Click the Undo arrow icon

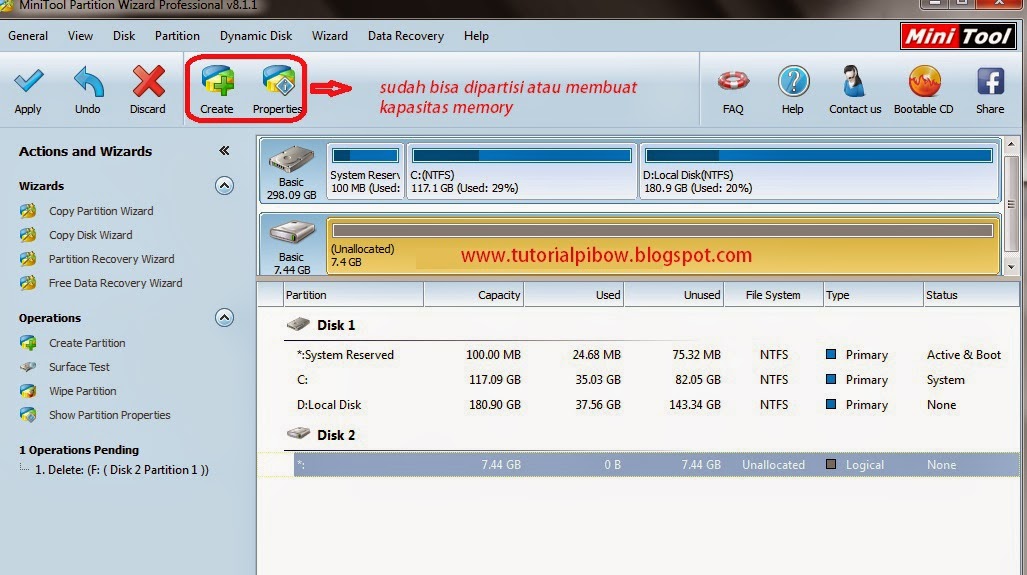(x=88, y=82)
